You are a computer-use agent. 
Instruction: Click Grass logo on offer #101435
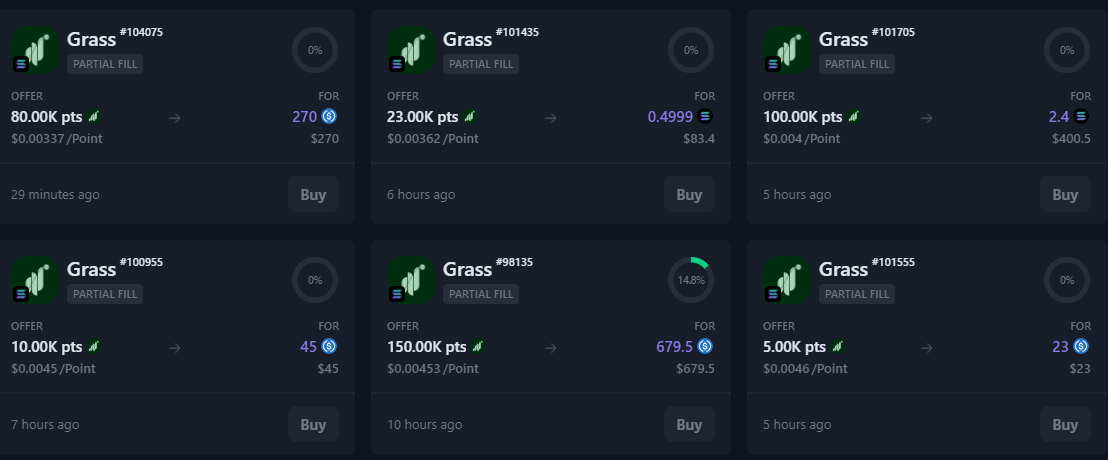click(411, 49)
